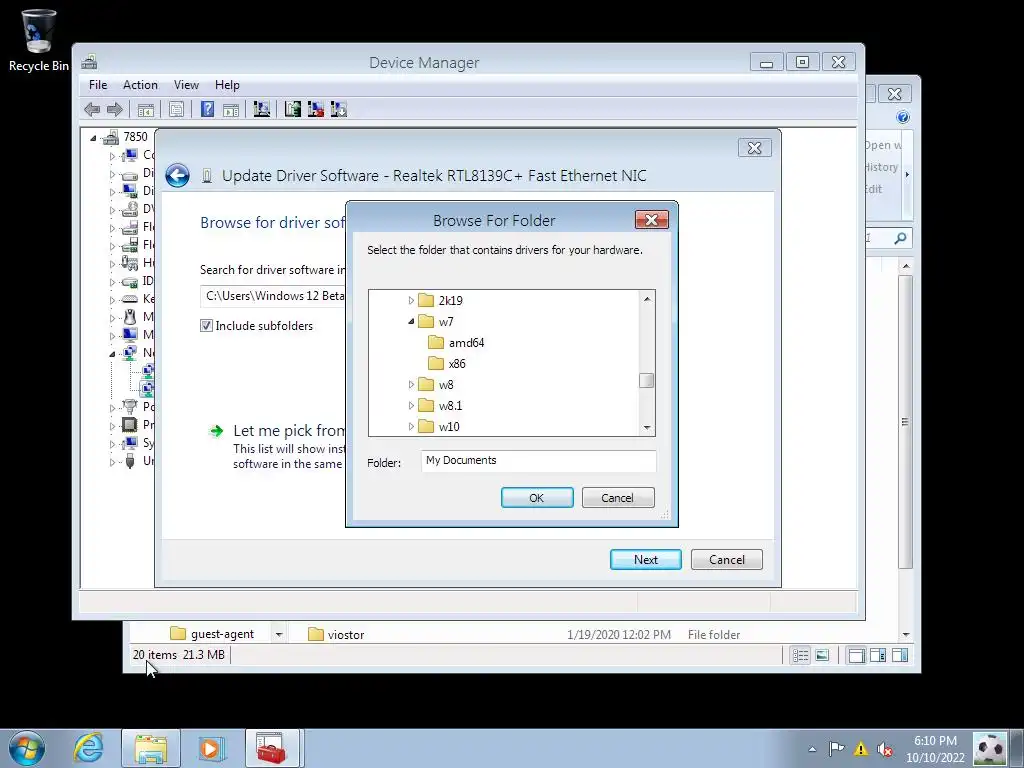1024x768 pixels.
Task: Click search magnifier in Explorer window
Action: [900, 238]
